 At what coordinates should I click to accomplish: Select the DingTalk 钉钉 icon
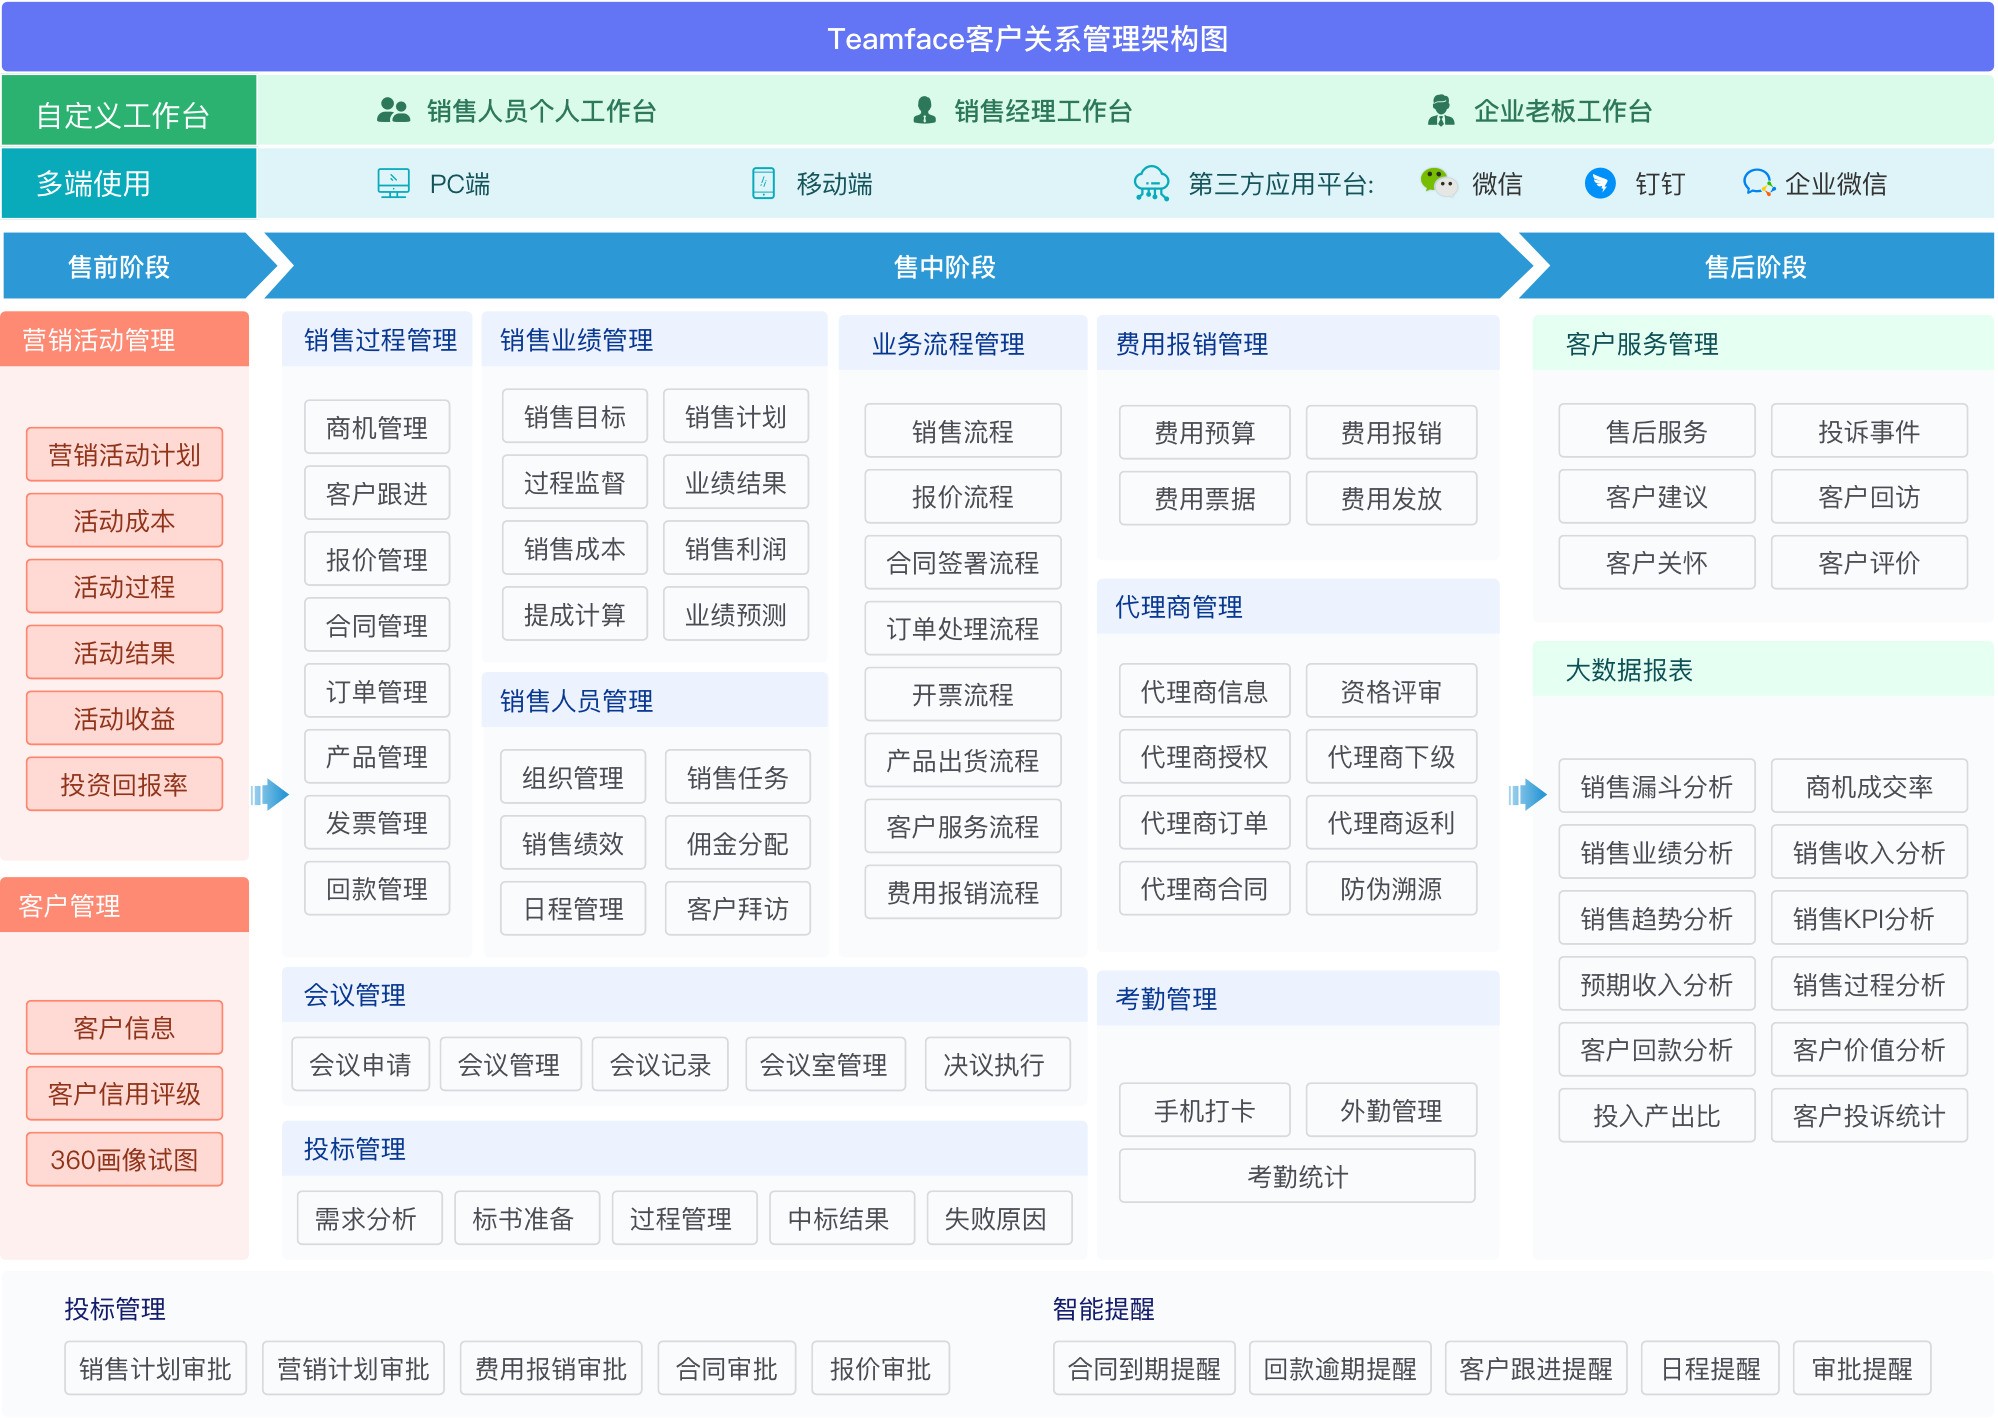click(x=1601, y=184)
